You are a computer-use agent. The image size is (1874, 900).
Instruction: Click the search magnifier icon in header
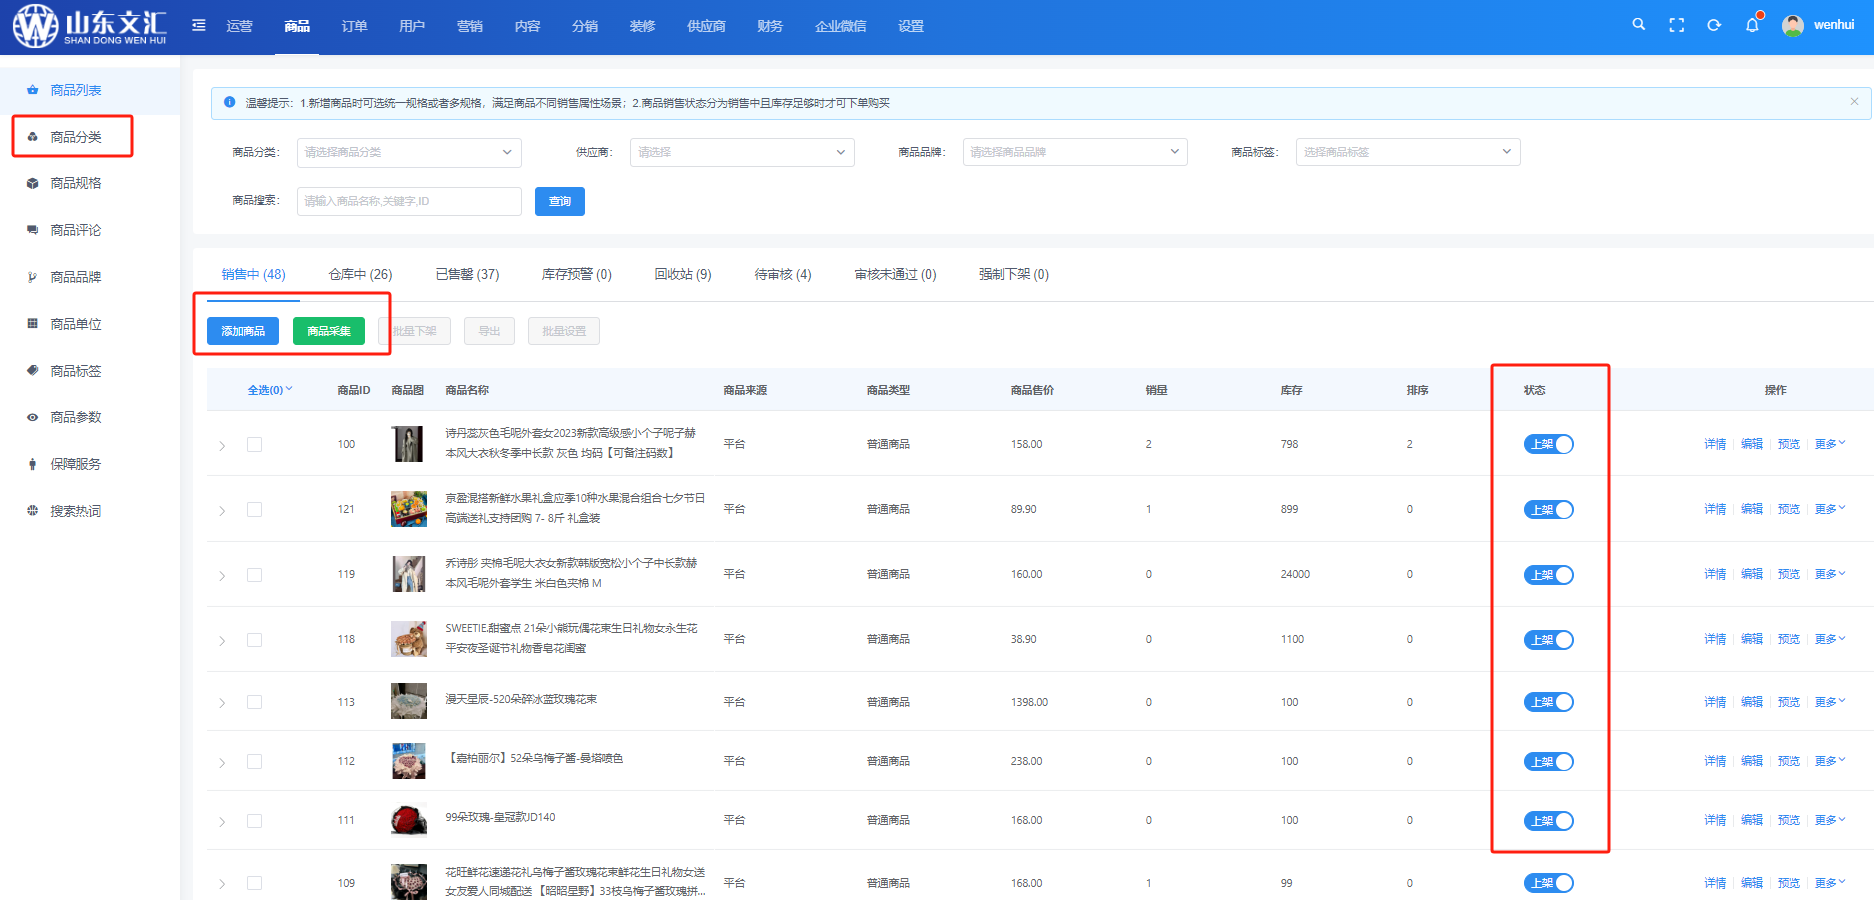[1638, 25]
